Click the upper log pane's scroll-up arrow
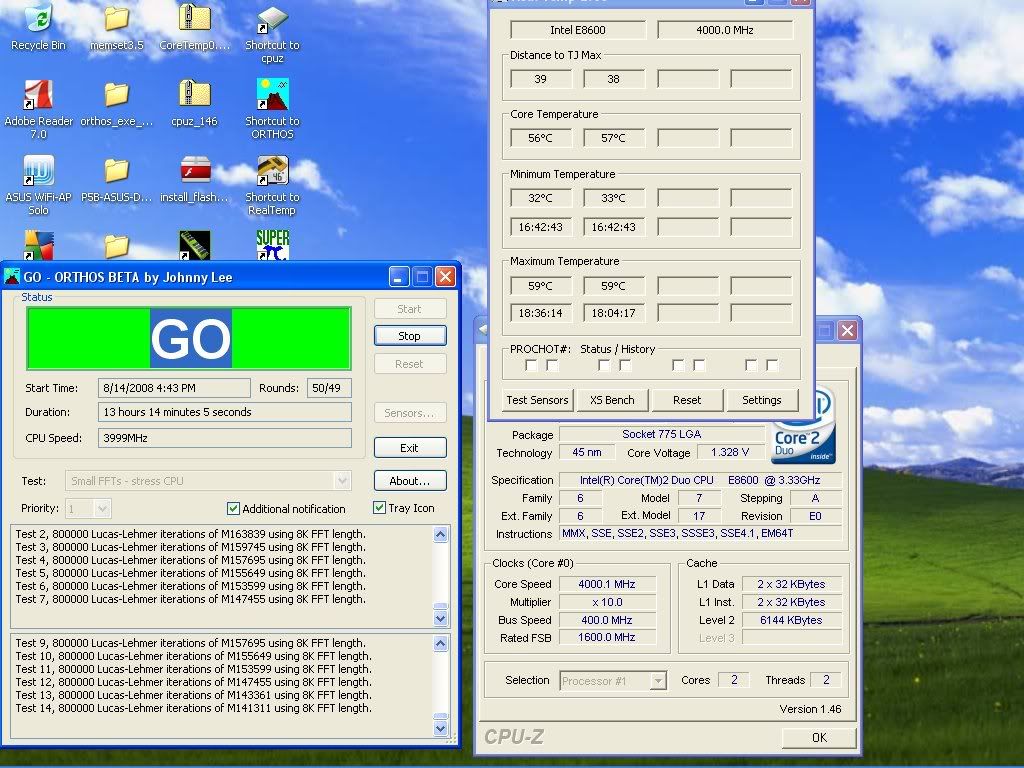 441,535
